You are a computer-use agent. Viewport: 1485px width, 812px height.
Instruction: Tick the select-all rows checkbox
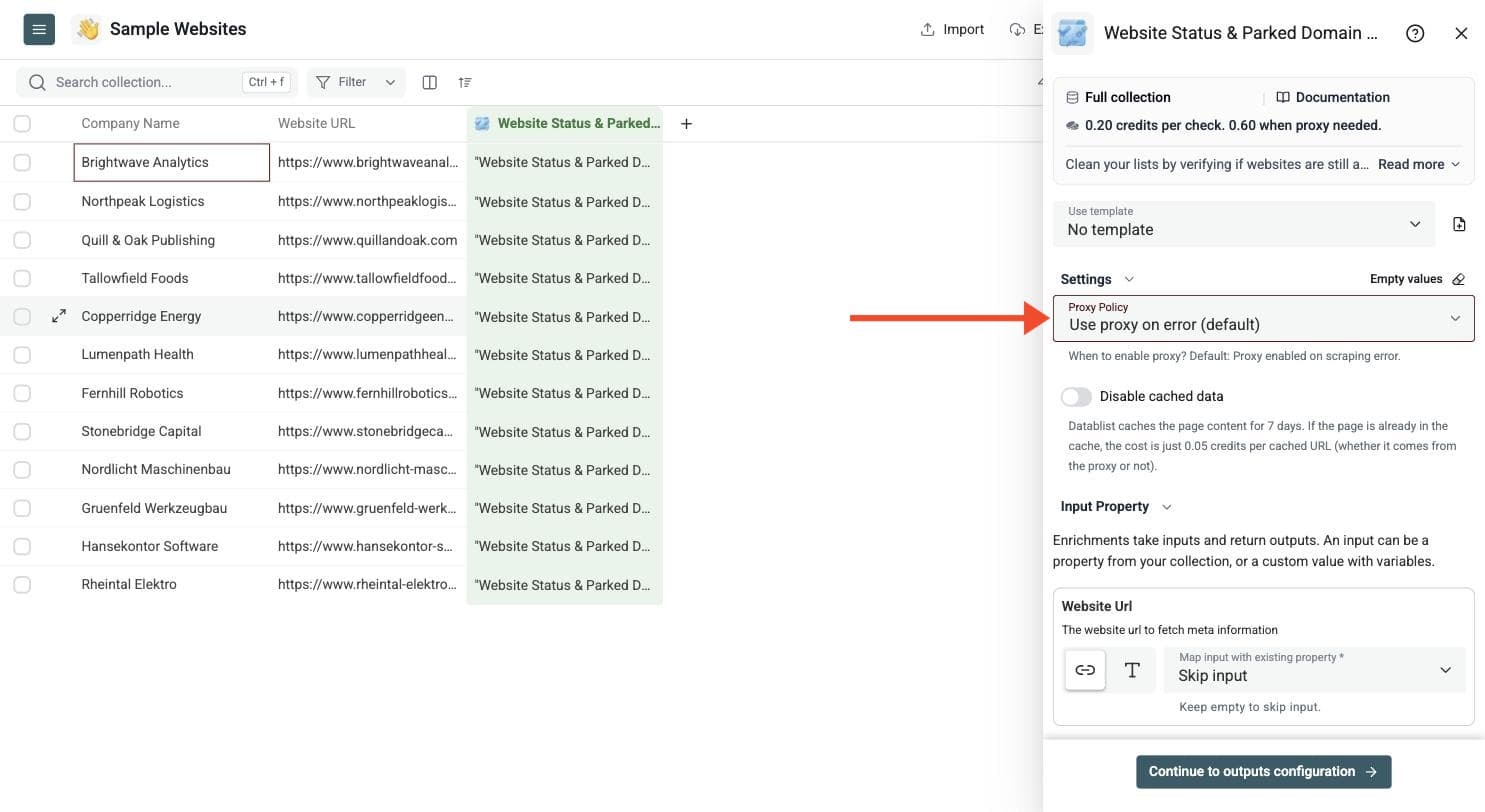22,124
